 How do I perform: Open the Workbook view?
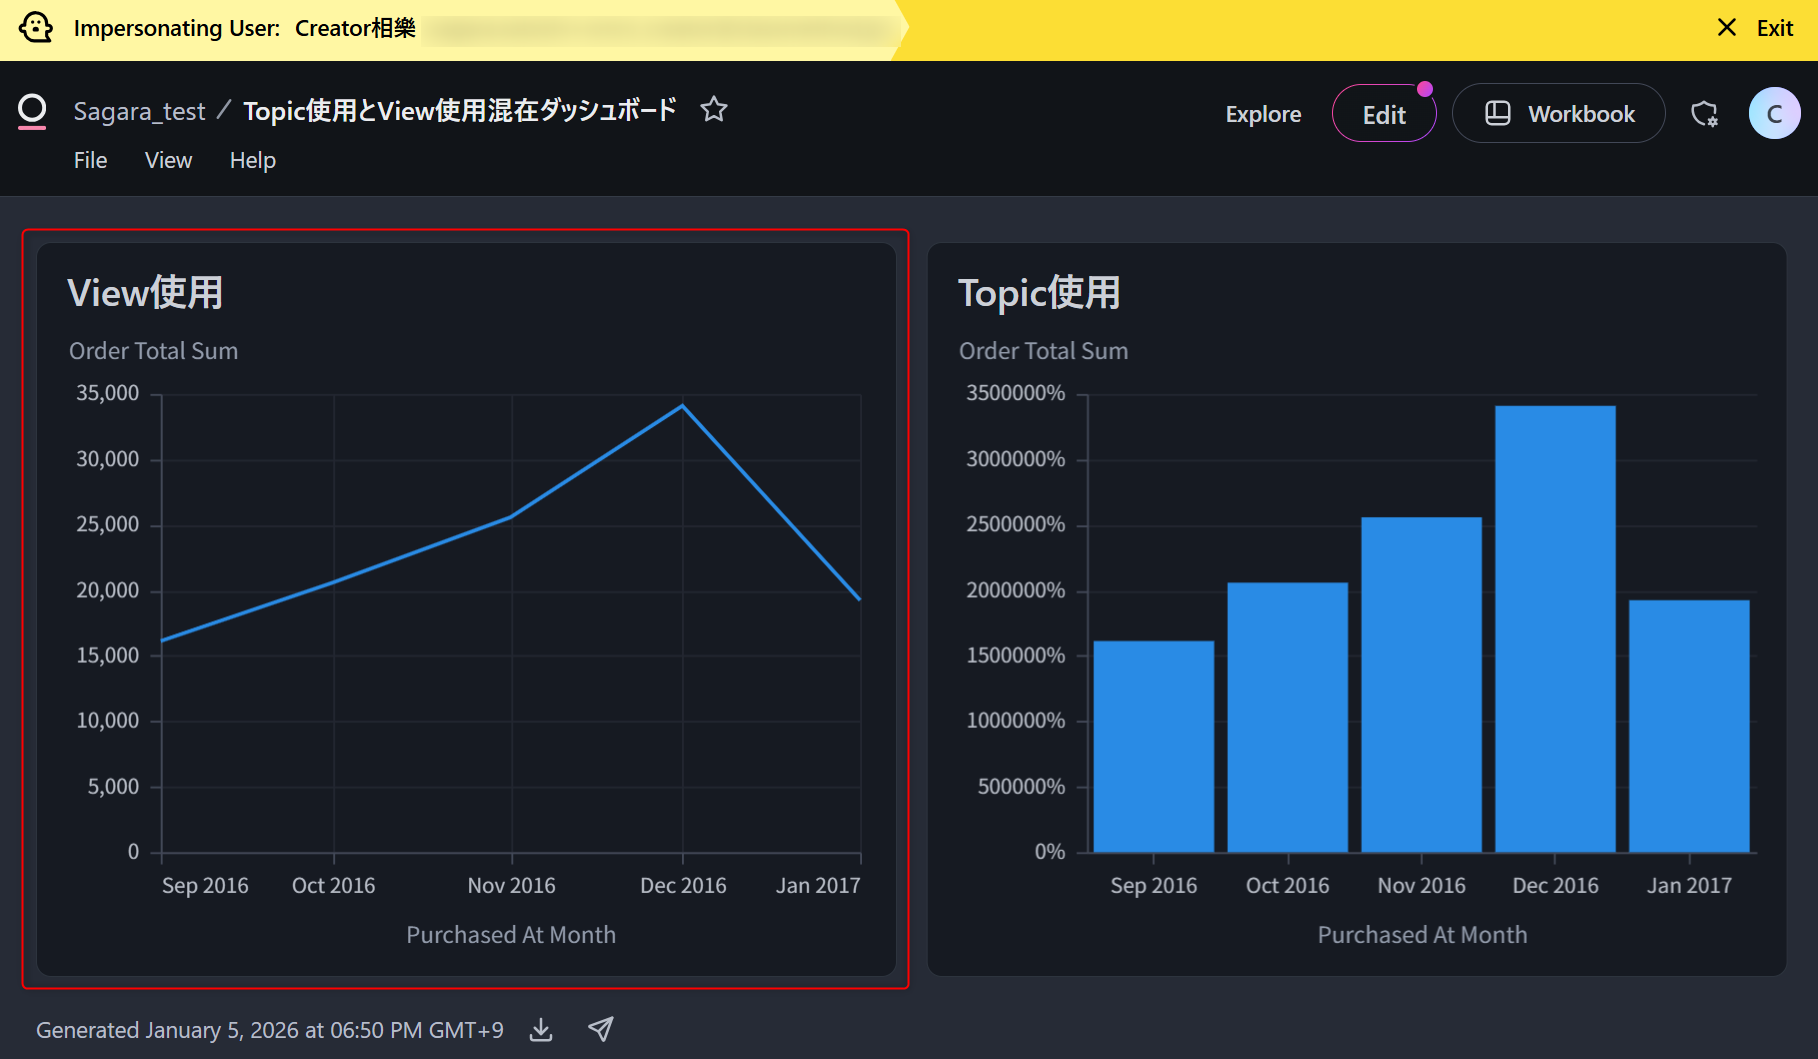click(1558, 114)
